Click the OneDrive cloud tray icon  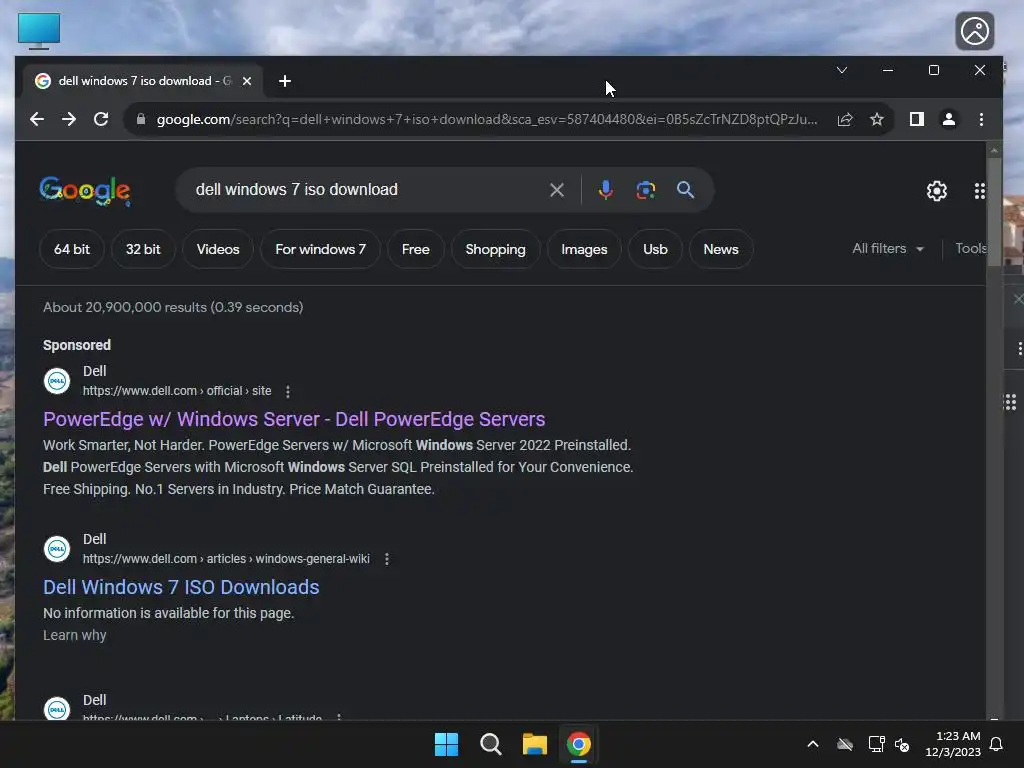click(845, 744)
